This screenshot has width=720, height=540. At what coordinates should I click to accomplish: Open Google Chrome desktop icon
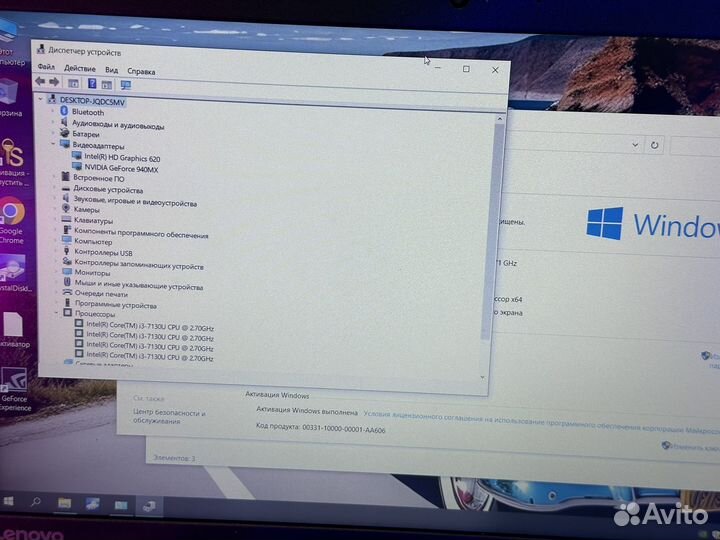click(x=12, y=221)
